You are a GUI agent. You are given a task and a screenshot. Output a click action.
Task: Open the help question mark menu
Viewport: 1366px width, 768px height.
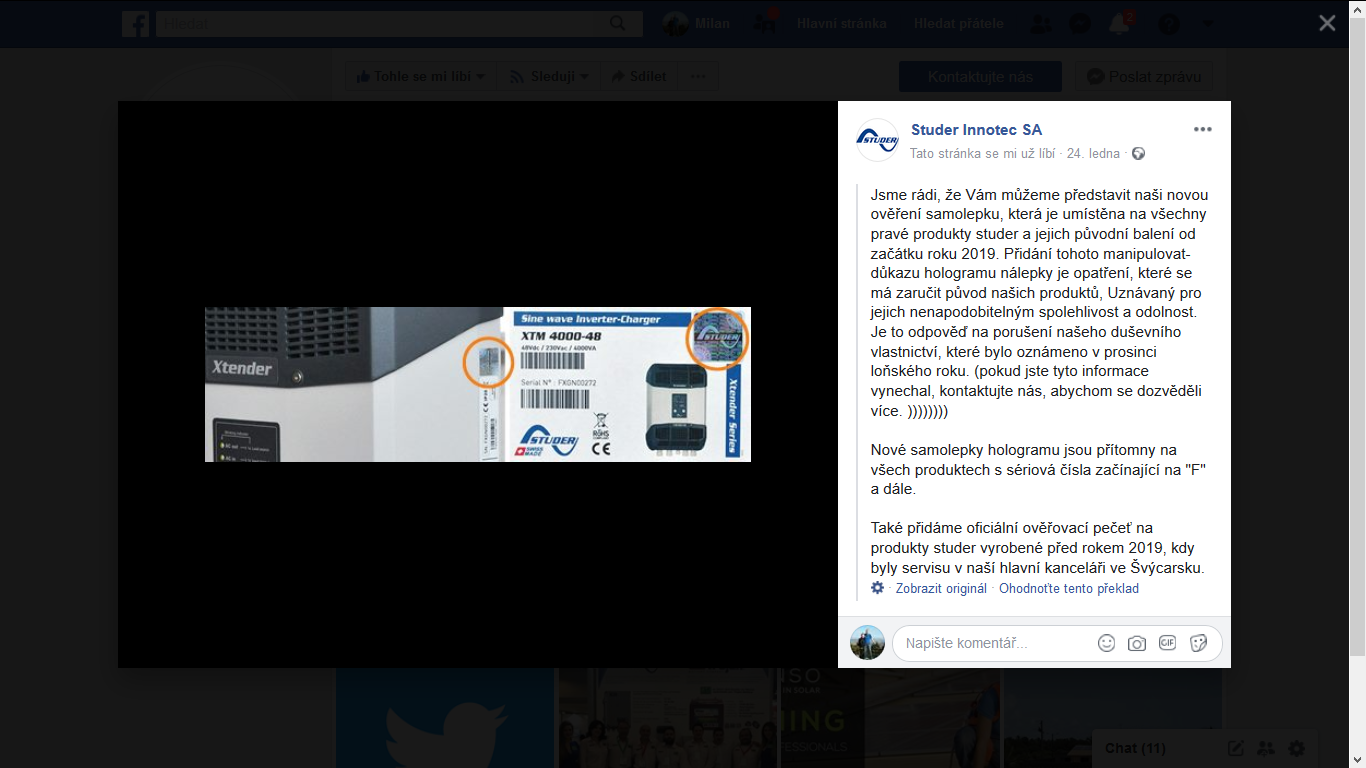(1168, 24)
